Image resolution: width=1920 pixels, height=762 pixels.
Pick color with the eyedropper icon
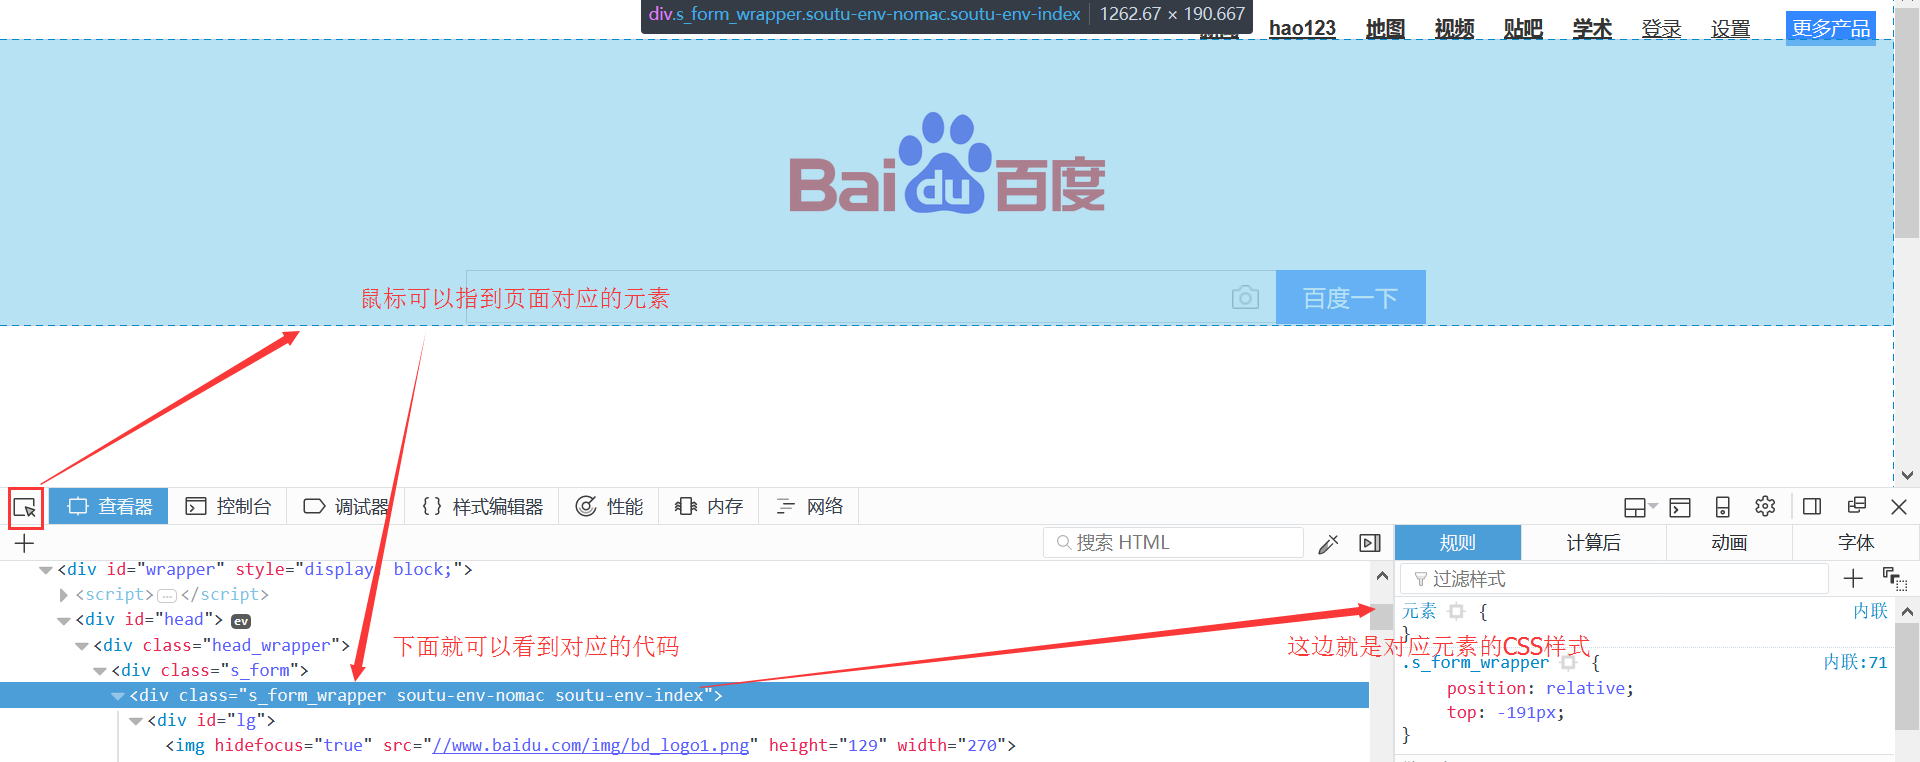coord(1328,543)
